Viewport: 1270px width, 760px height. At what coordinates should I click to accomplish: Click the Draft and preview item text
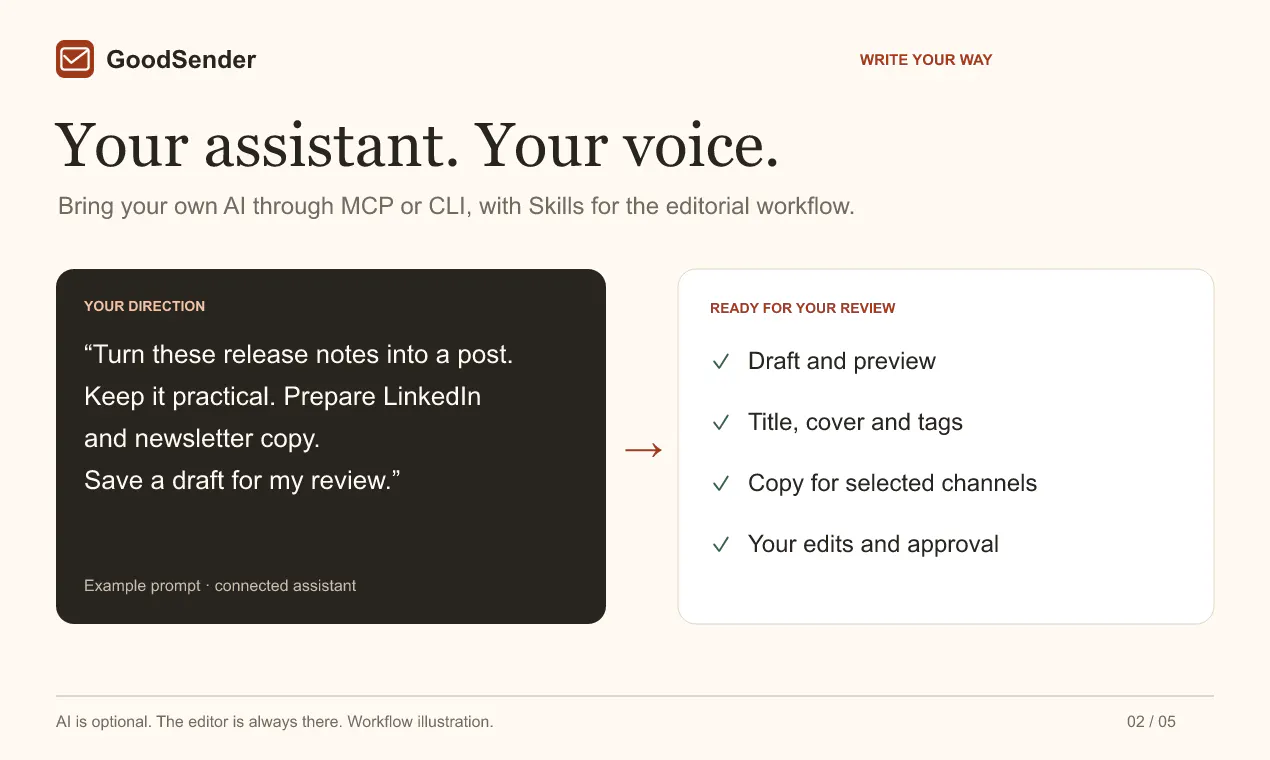click(x=842, y=362)
